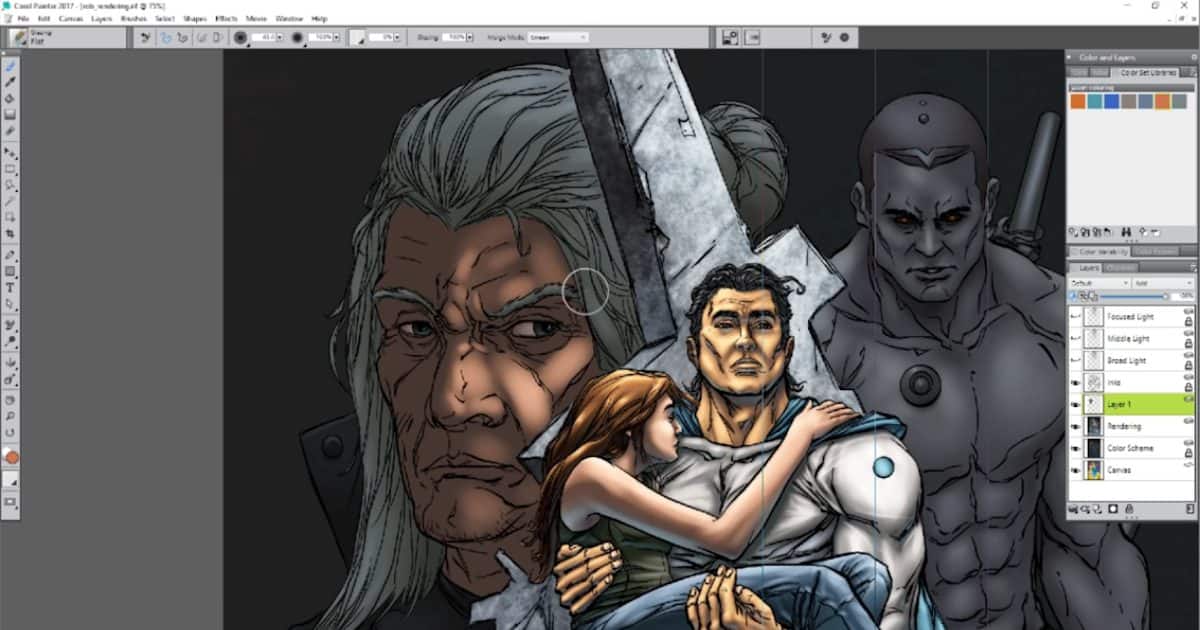Select the Middle Light layer
Viewport: 1200px width, 630px height.
1131,338
